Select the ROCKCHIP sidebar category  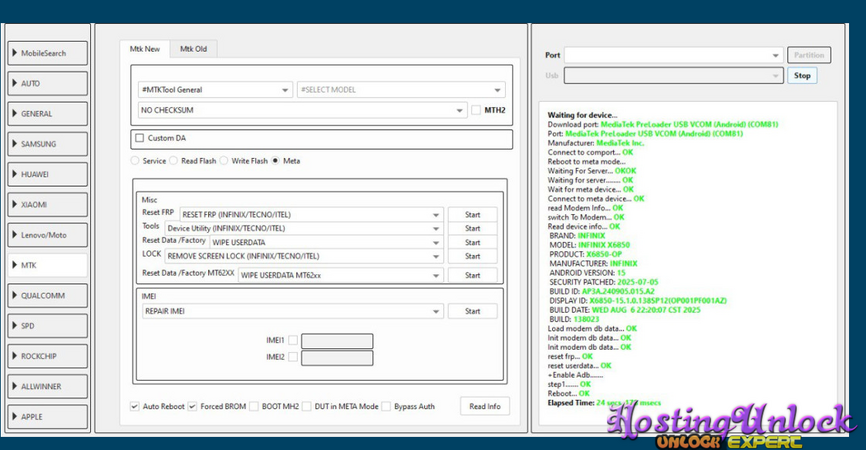coord(47,355)
